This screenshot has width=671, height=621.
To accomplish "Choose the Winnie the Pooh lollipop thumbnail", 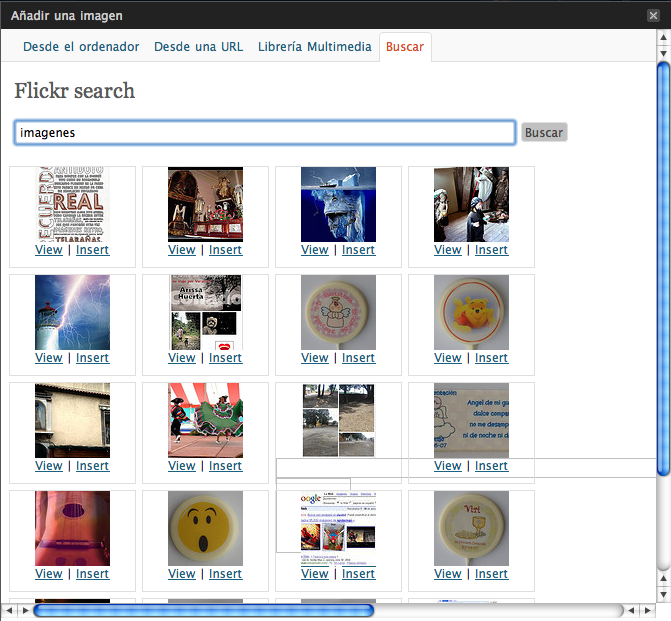I will tap(471, 312).
